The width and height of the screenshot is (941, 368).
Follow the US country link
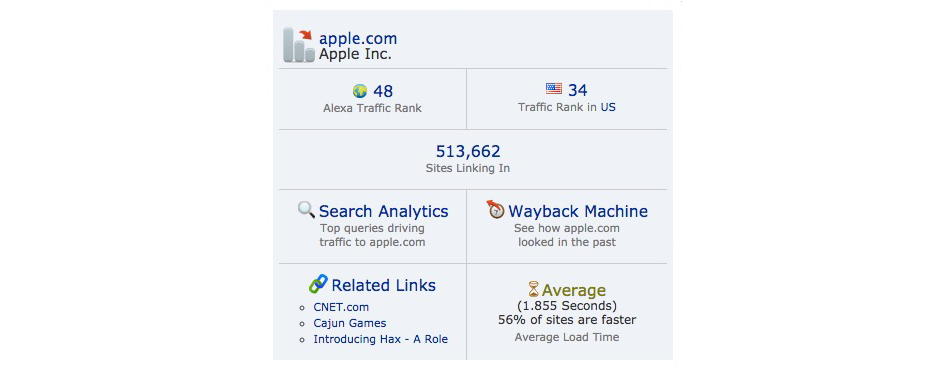(608, 107)
